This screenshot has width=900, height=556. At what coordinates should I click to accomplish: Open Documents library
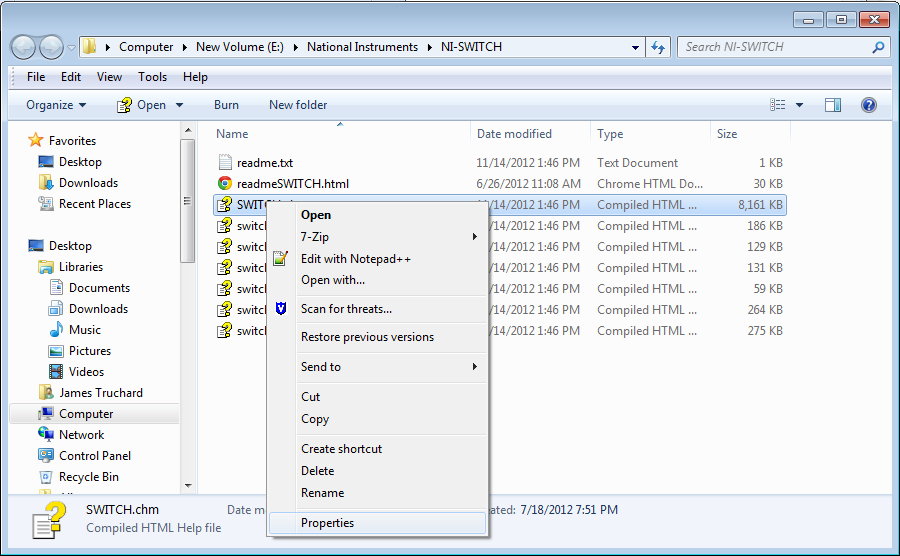coord(99,287)
